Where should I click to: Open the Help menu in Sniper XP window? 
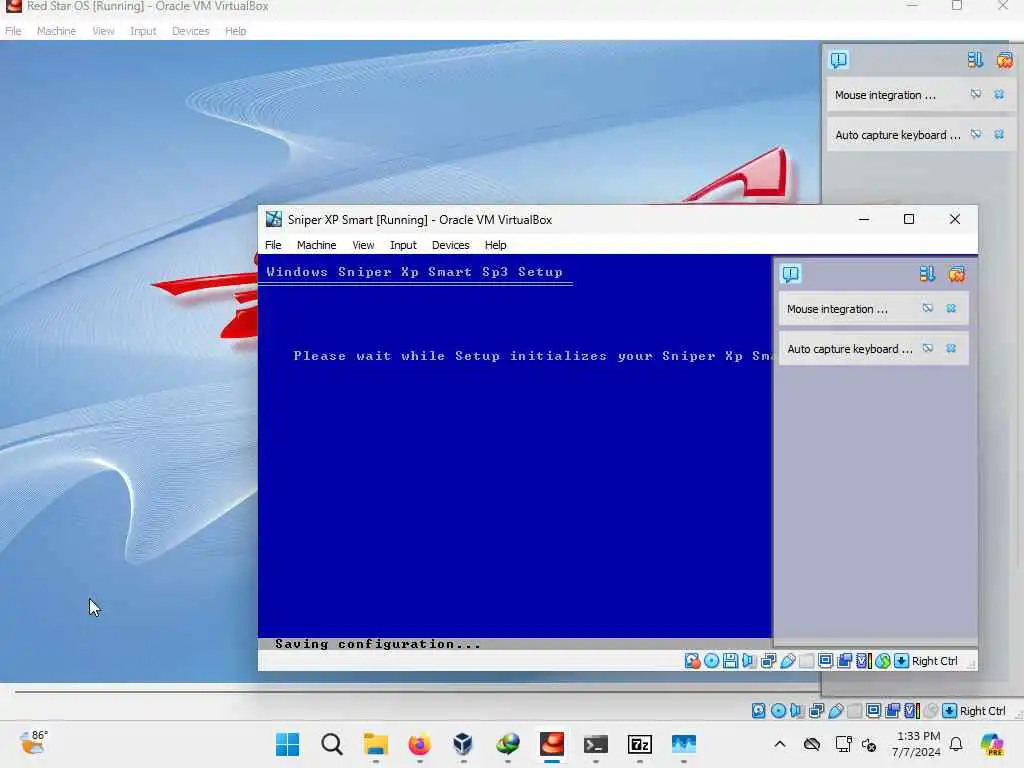click(496, 245)
